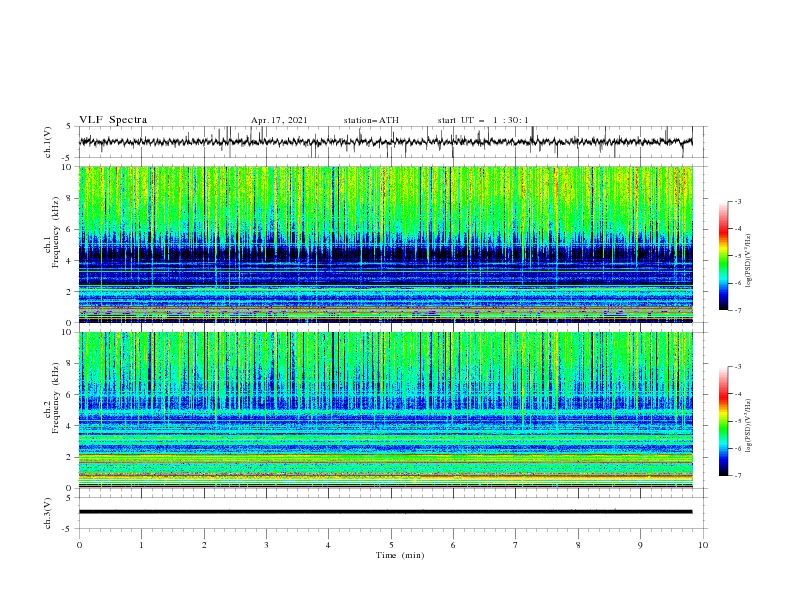Click the time axis tick label 1
792x612 pixels.
pyautogui.click(x=141, y=545)
